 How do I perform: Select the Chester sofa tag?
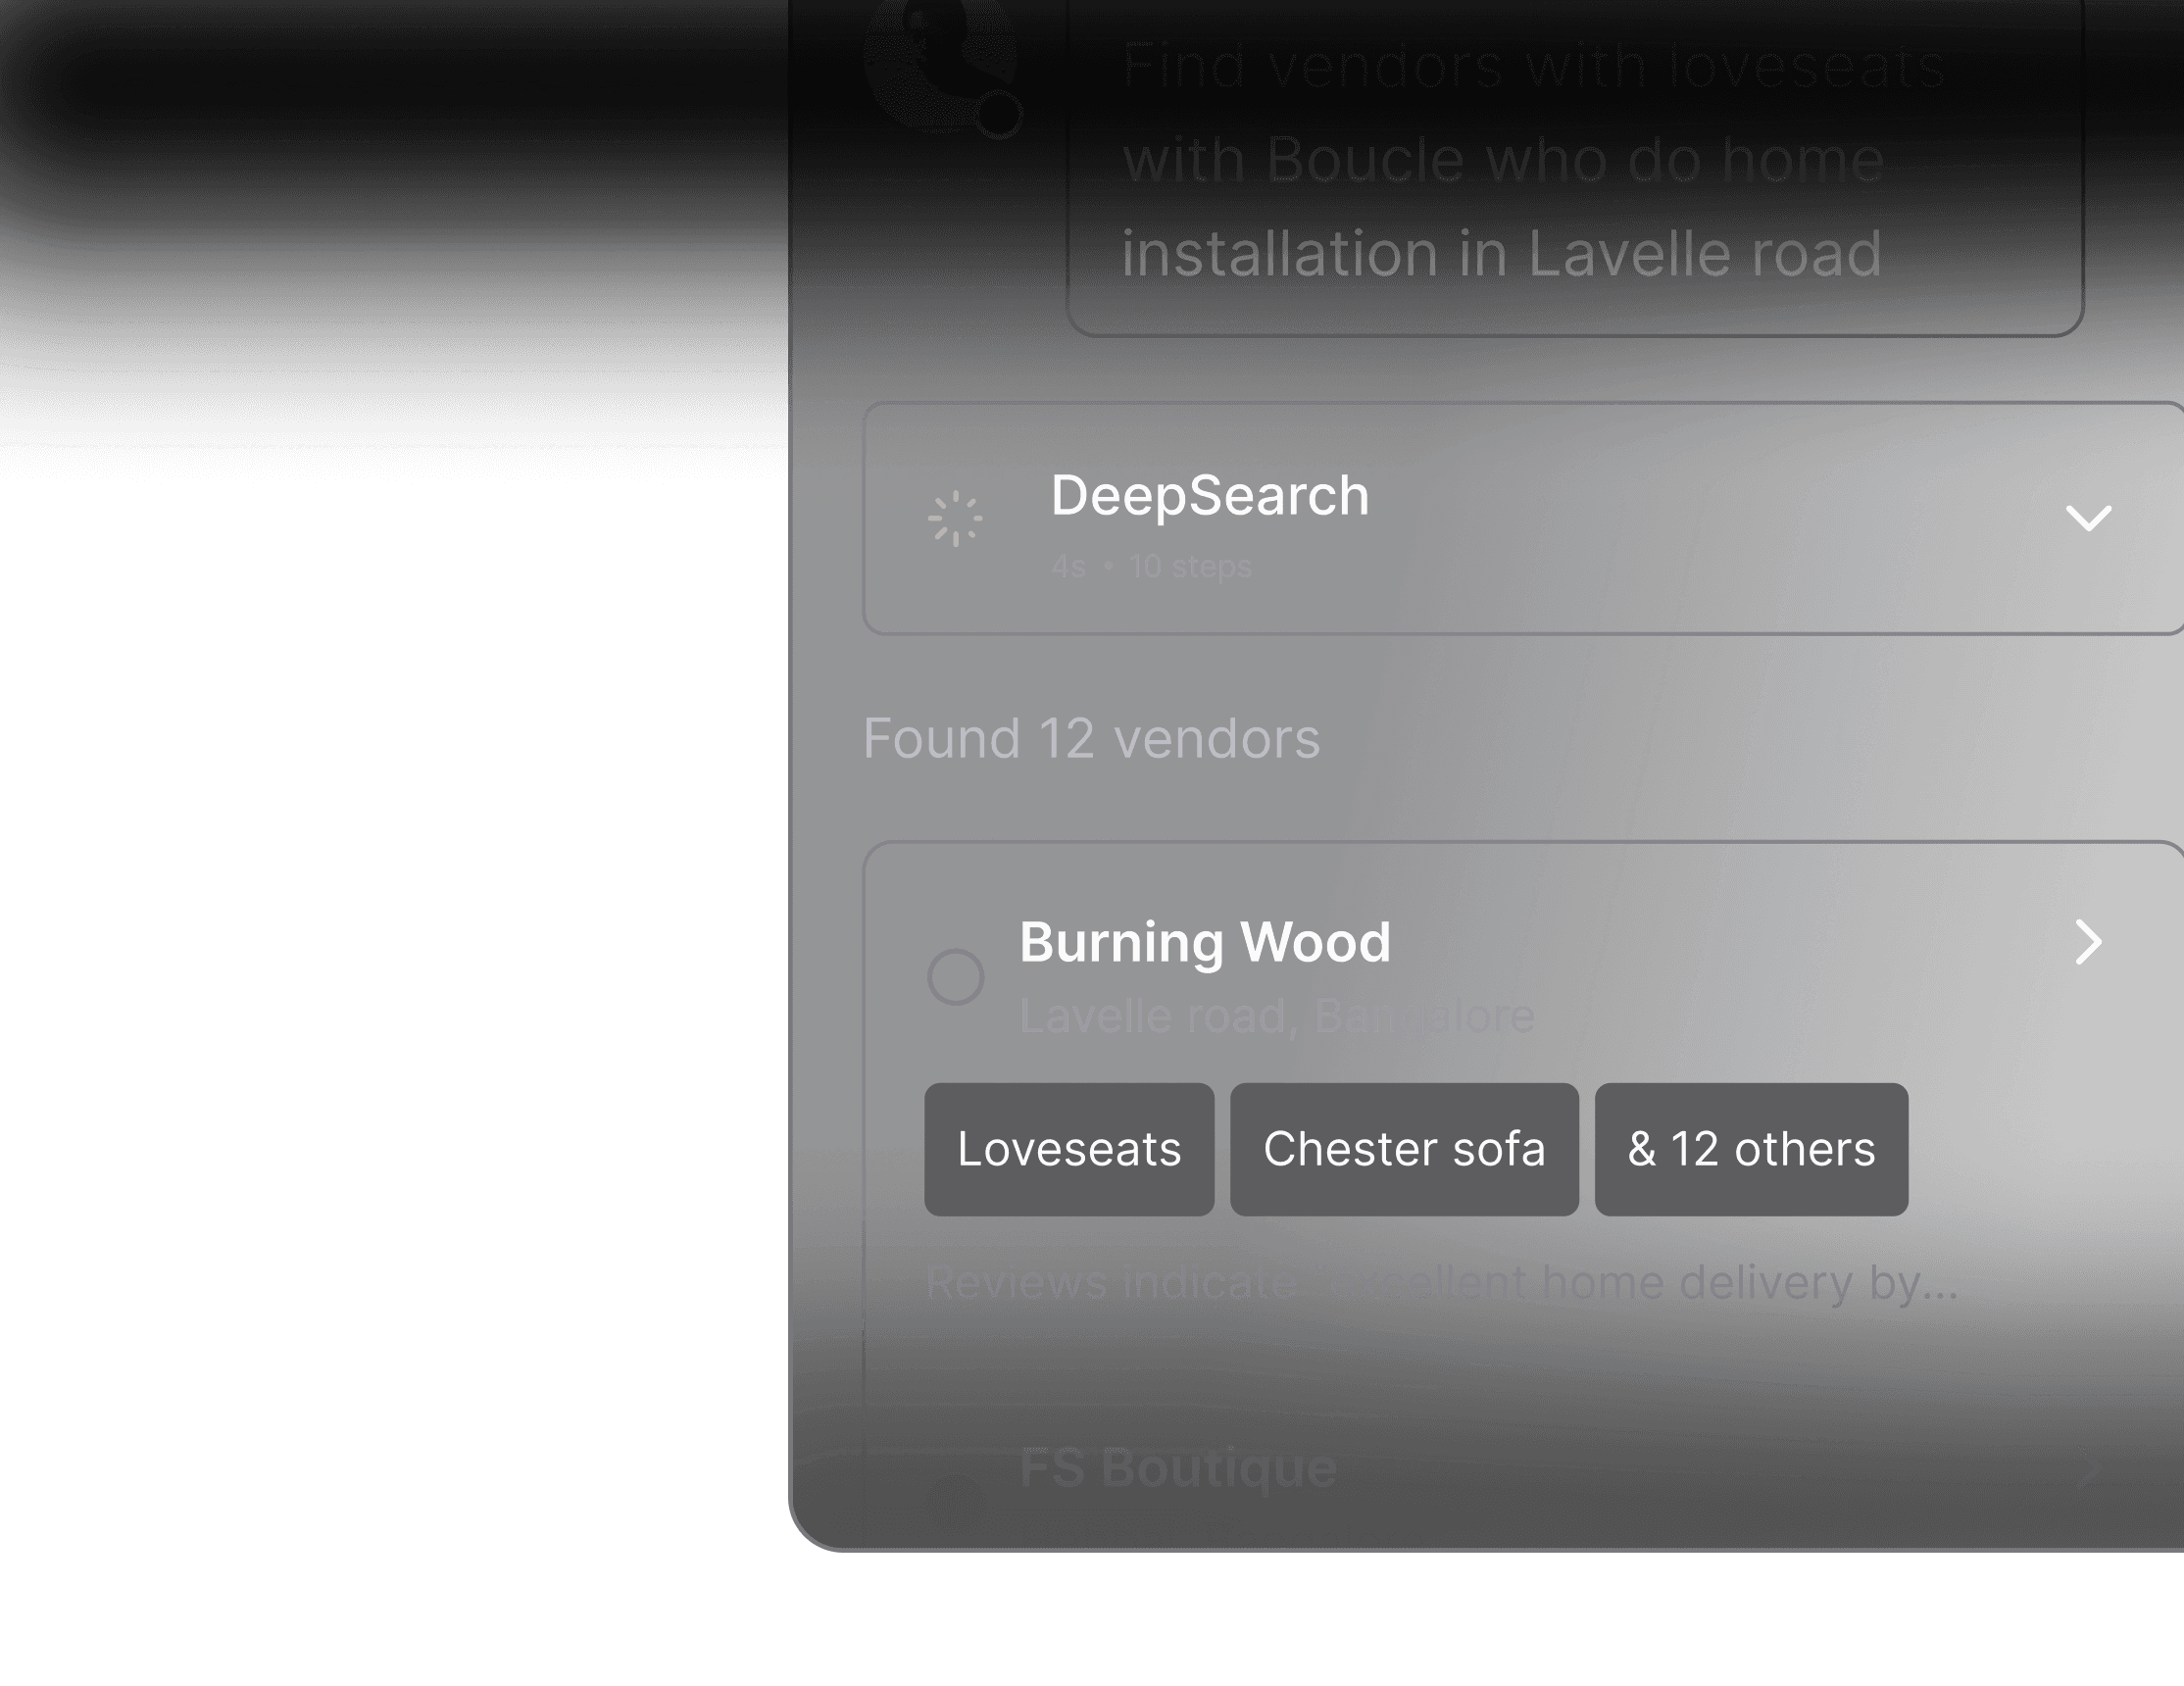1404,1150
